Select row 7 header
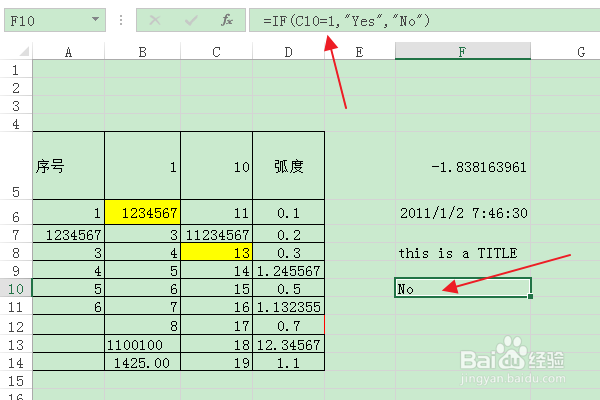This screenshot has width=600, height=400. [16, 234]
